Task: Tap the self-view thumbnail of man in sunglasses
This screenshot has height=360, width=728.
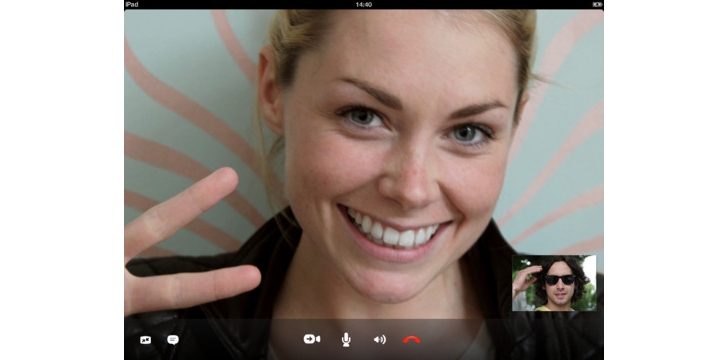Action: pos(554,282)
